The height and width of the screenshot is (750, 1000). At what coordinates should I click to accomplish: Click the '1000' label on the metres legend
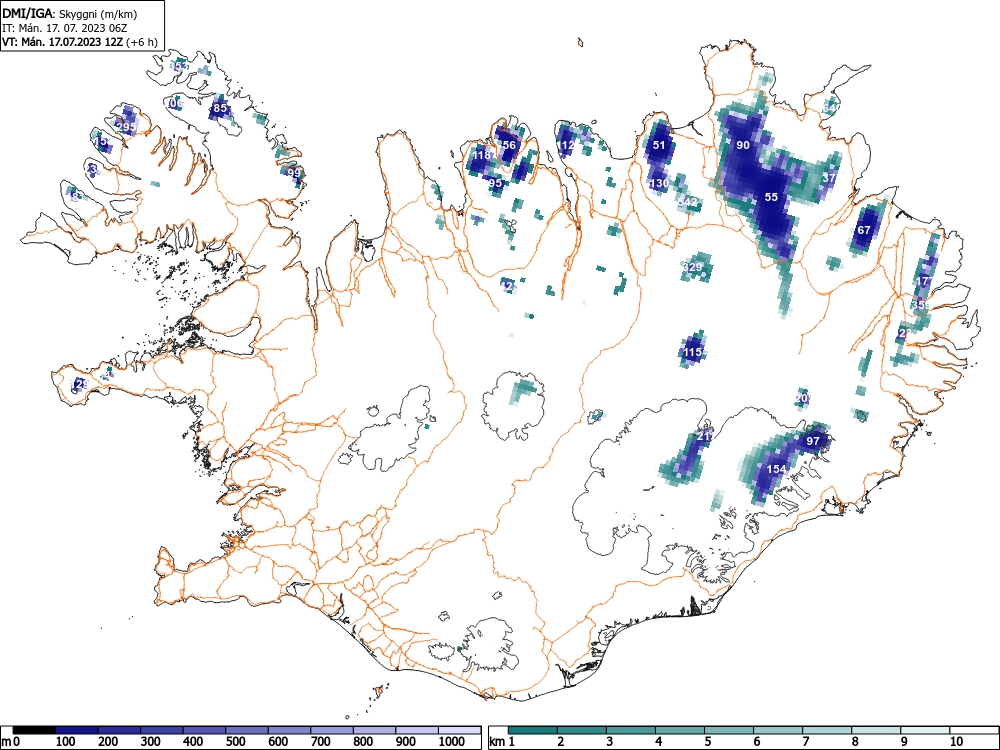click(452, 742)
